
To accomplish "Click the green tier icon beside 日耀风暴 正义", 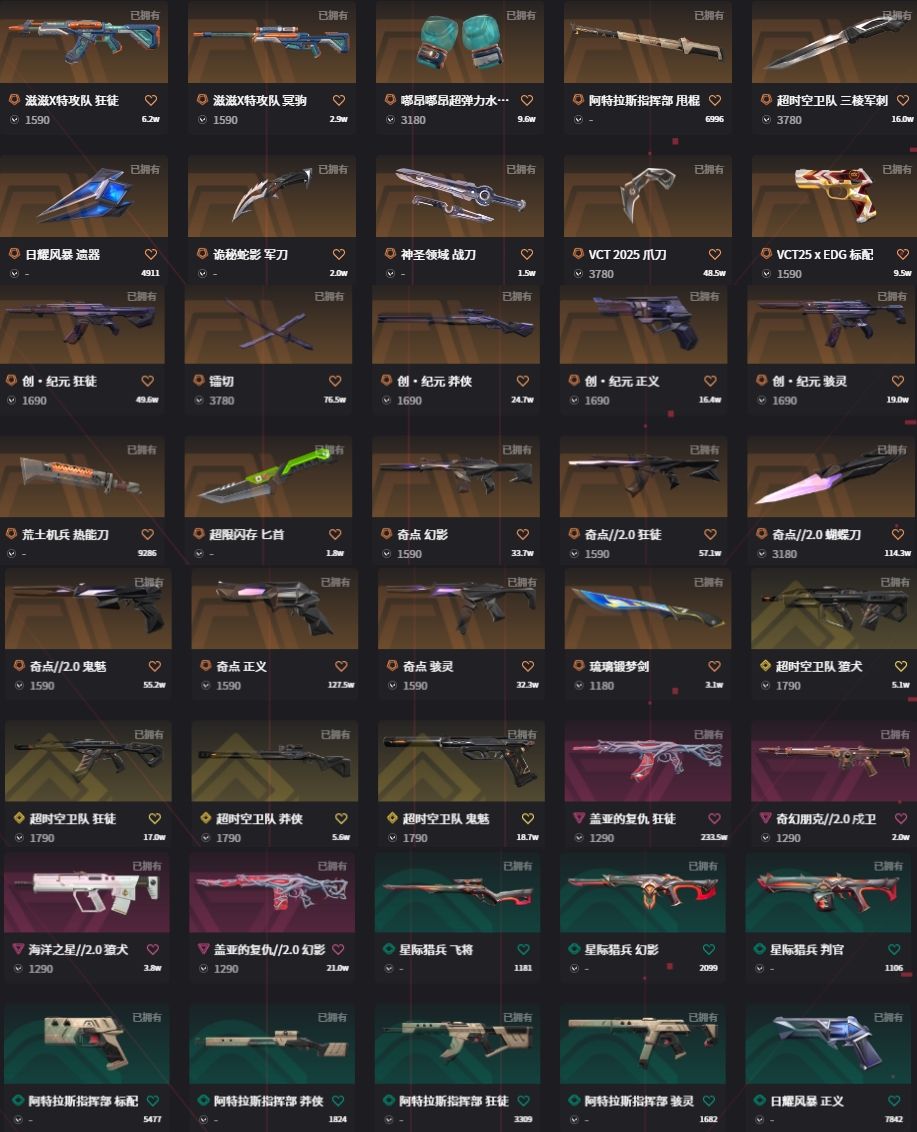I will click(760, 1100).
